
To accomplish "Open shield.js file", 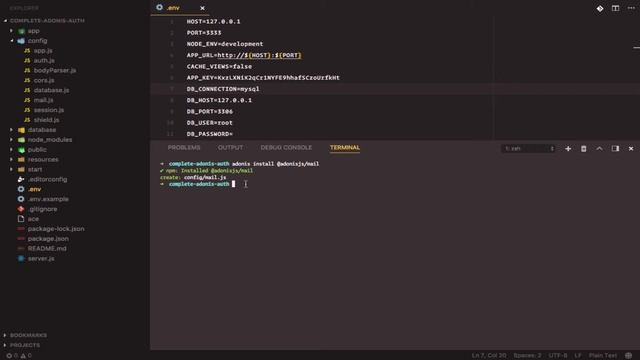I will click(x=46, y=120).
